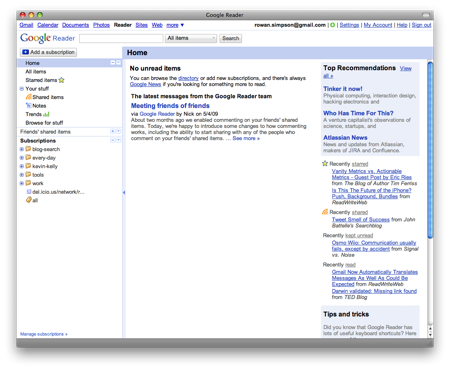This screenshot has height=370, width=450.
Task: Go to Gmail in top navigation
Action: click(x=26, y=25)
